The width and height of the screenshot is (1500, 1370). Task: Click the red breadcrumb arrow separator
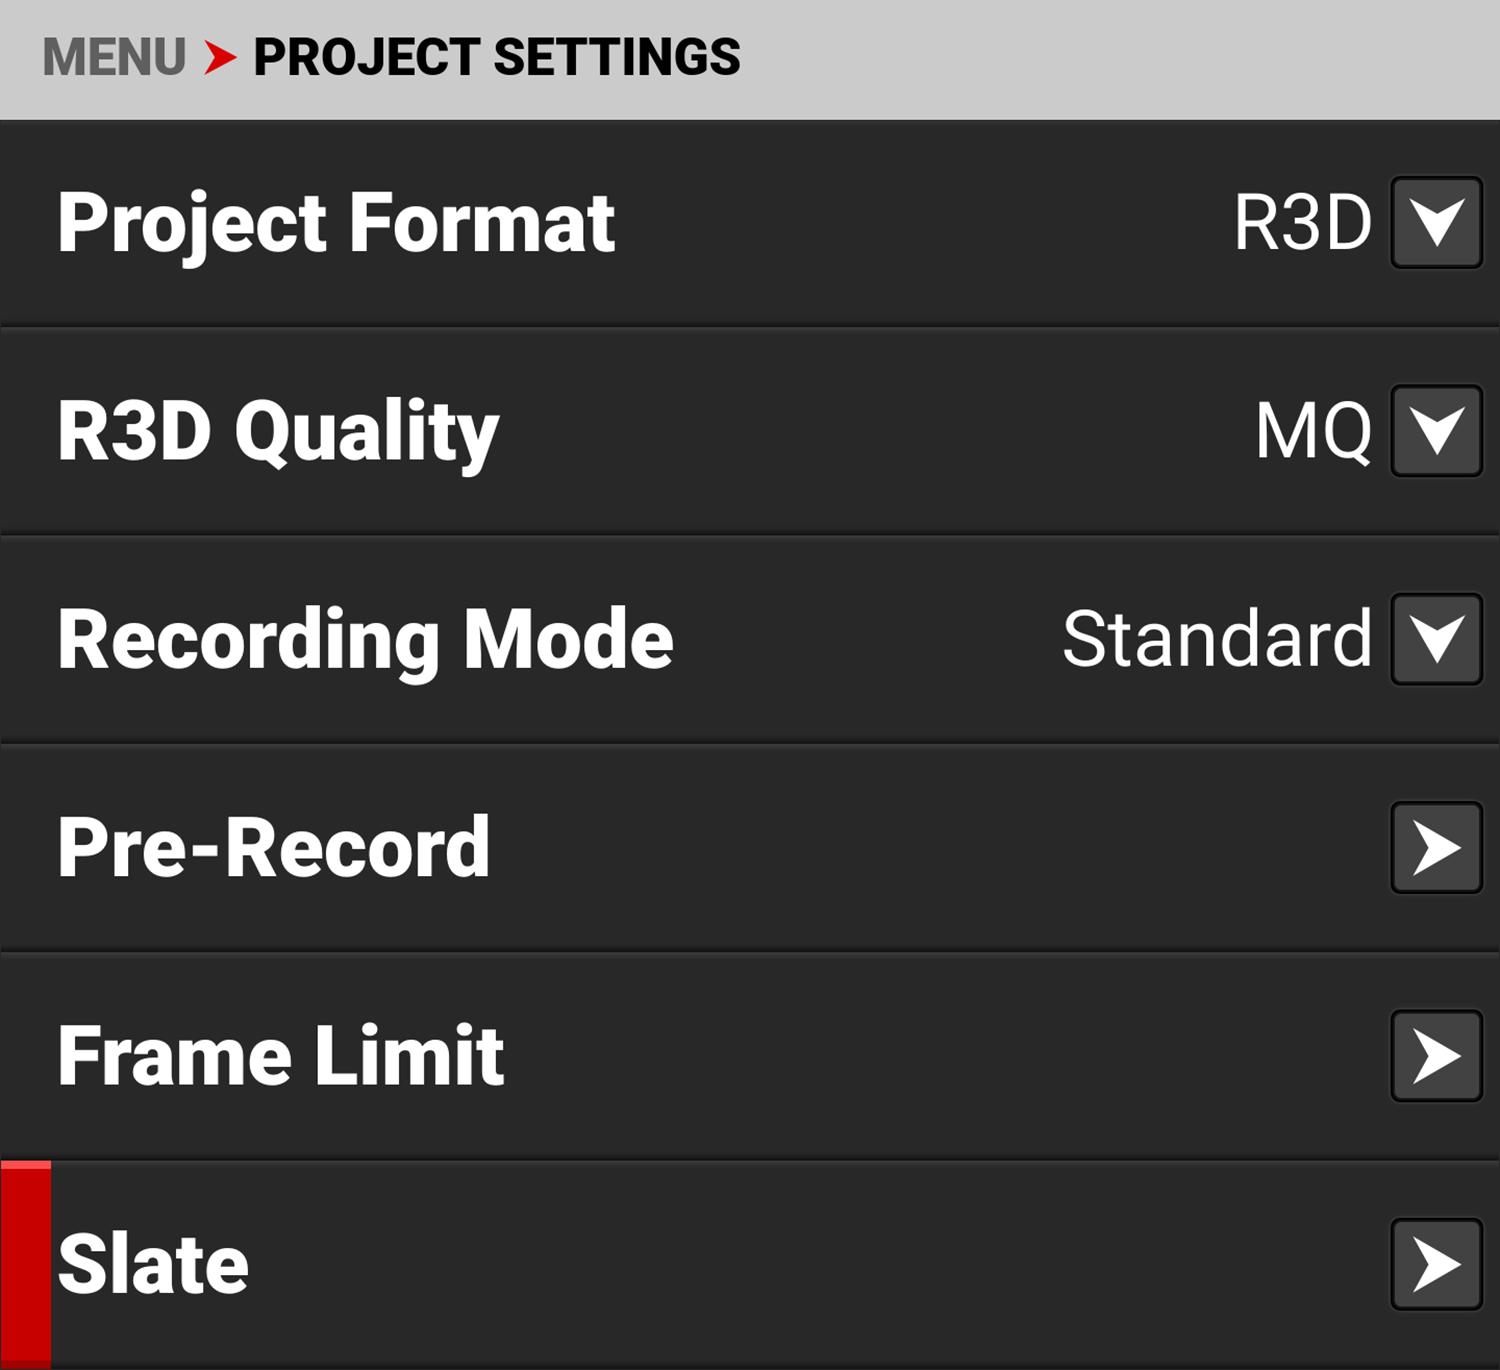pyautogui.click(x=220, y=57)
